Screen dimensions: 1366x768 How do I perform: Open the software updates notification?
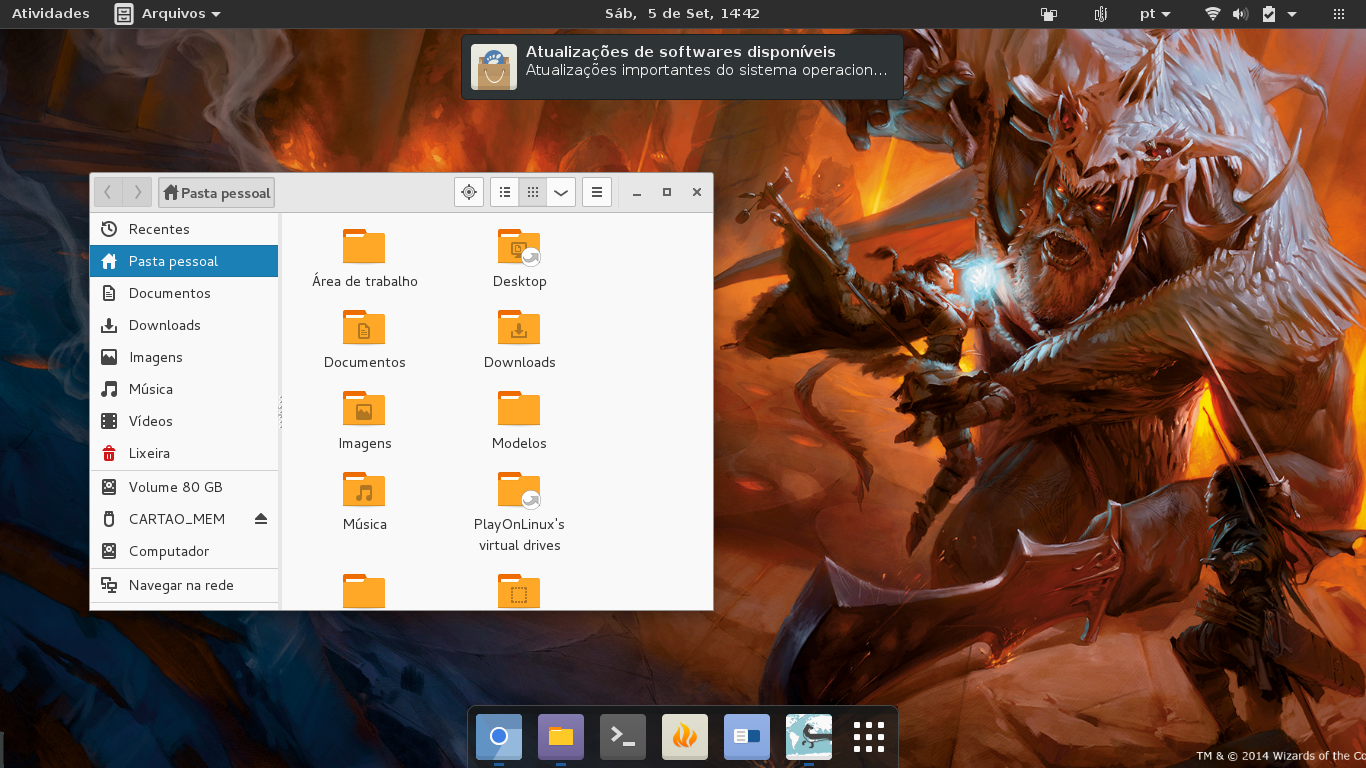tap(682, 66)
